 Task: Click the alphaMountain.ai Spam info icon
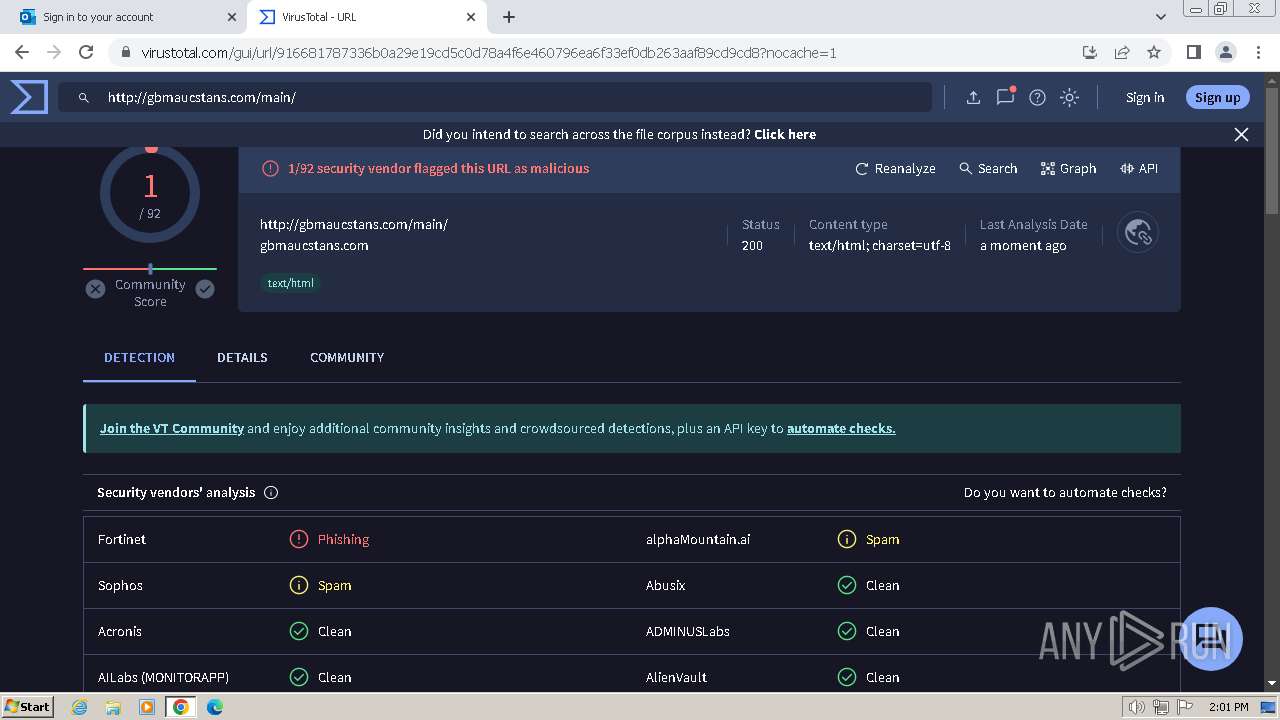tap(846, 539)
